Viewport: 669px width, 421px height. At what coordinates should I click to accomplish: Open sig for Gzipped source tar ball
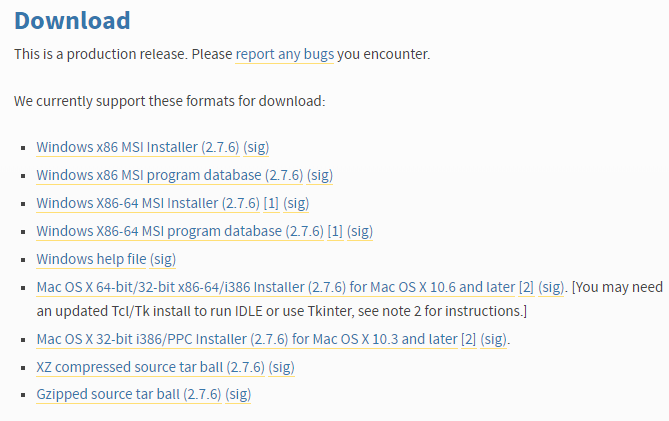click(239, 395)
